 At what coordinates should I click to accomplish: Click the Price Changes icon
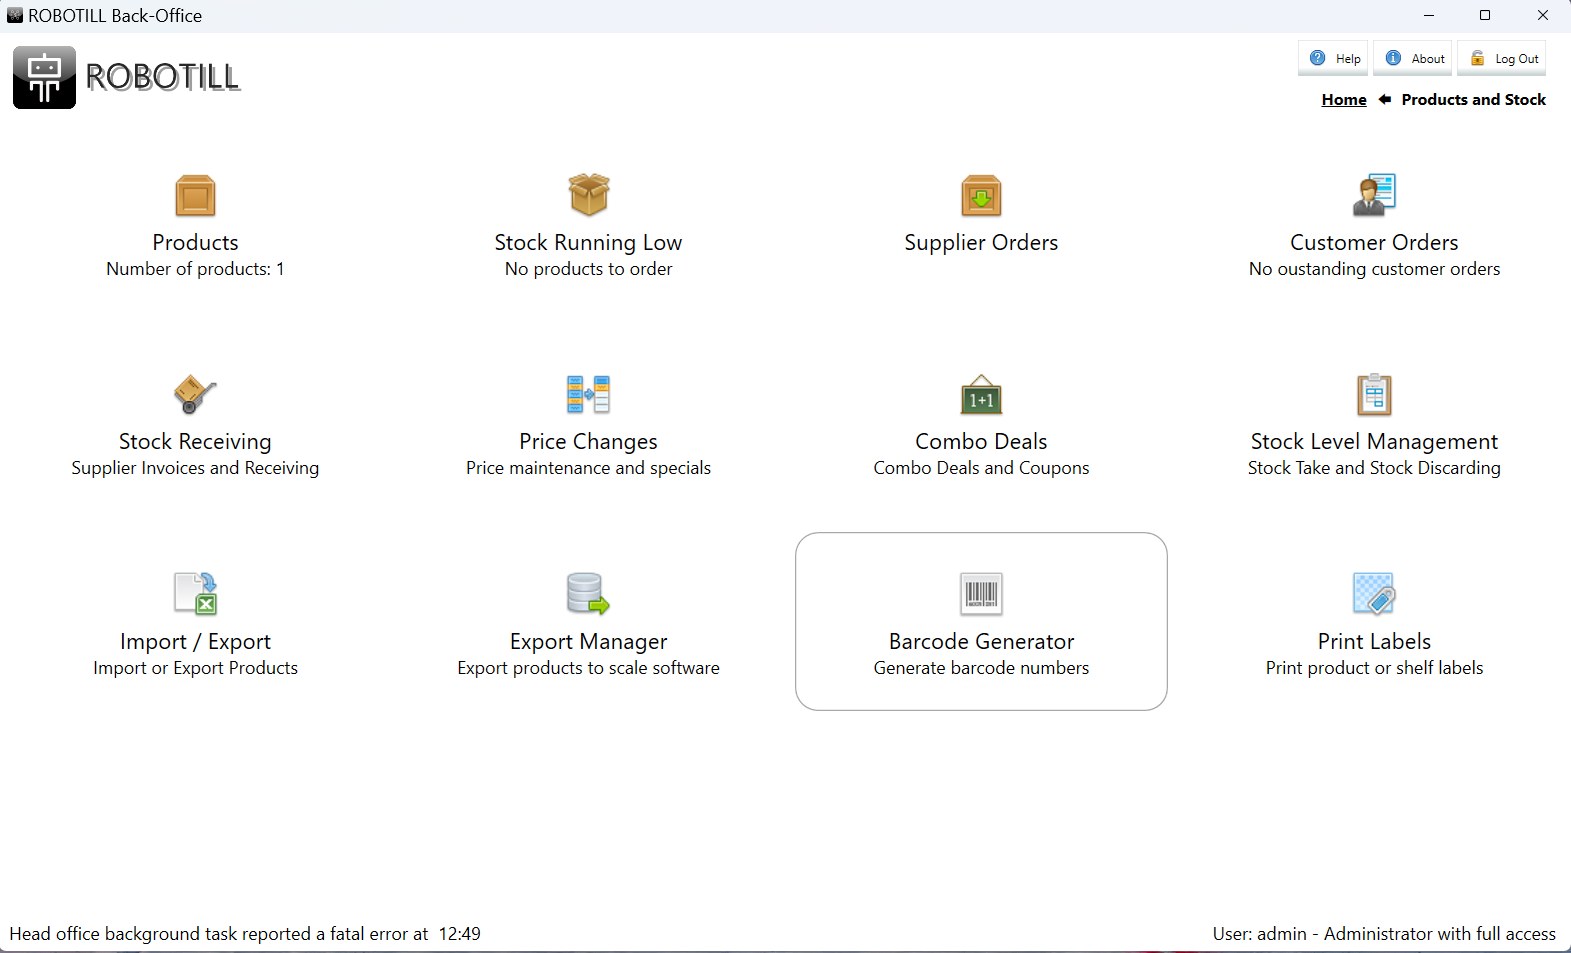click(588, 395)
